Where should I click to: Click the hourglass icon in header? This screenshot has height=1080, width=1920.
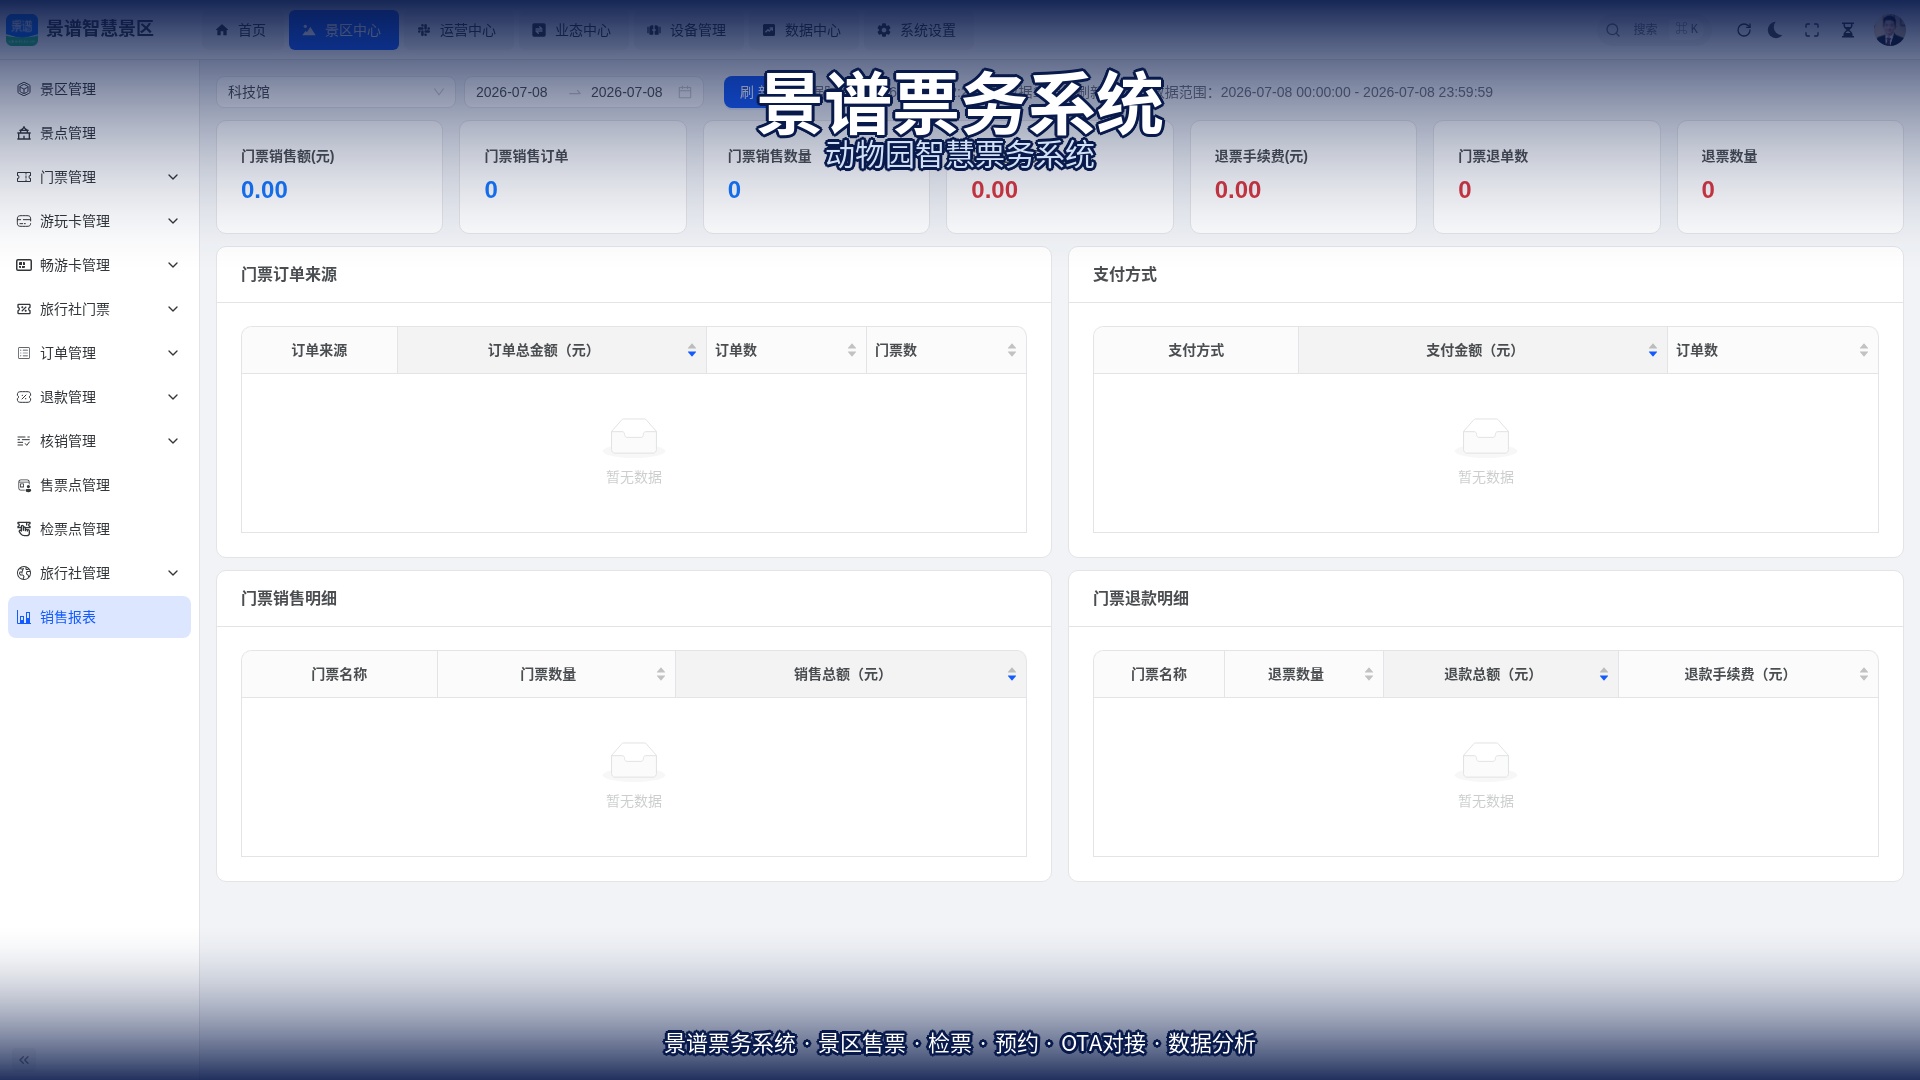click(1848, 30)
